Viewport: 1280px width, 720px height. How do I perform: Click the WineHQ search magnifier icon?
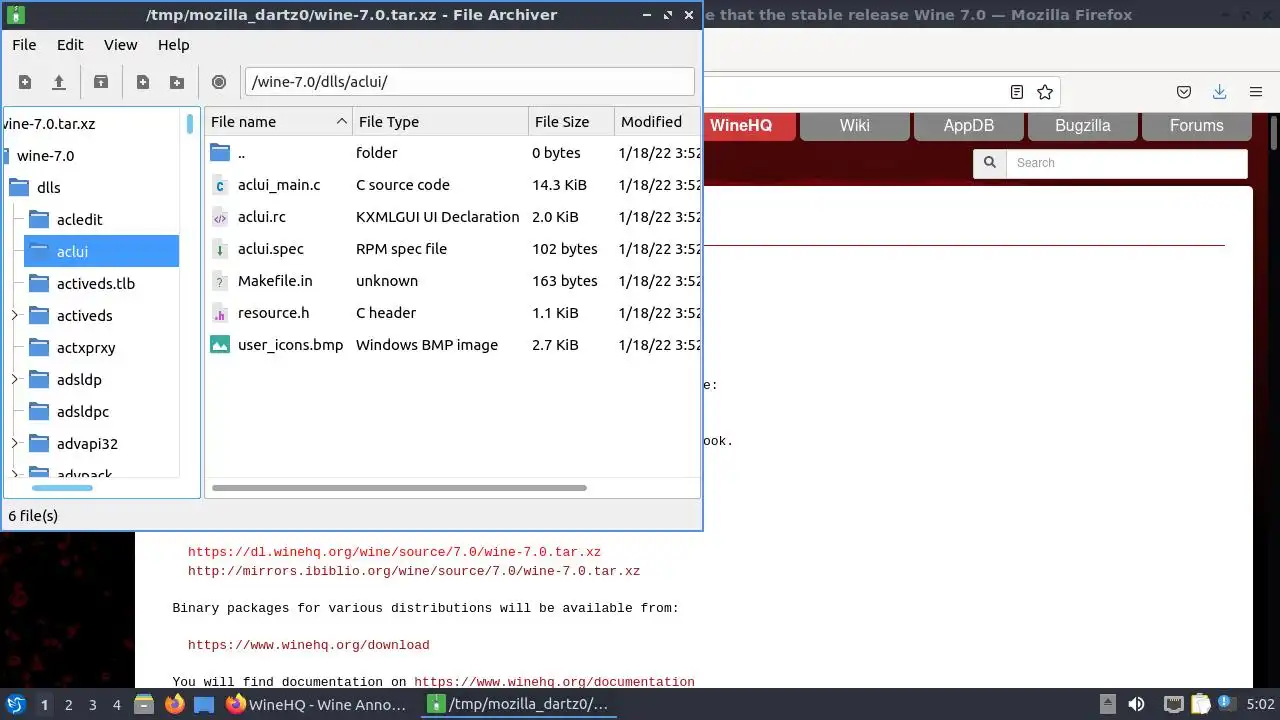coord(990,163)
